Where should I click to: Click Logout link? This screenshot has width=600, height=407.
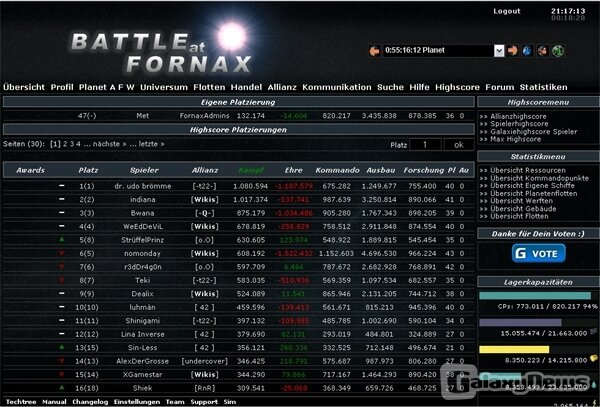pyautogui.click(x=507, y=11)
